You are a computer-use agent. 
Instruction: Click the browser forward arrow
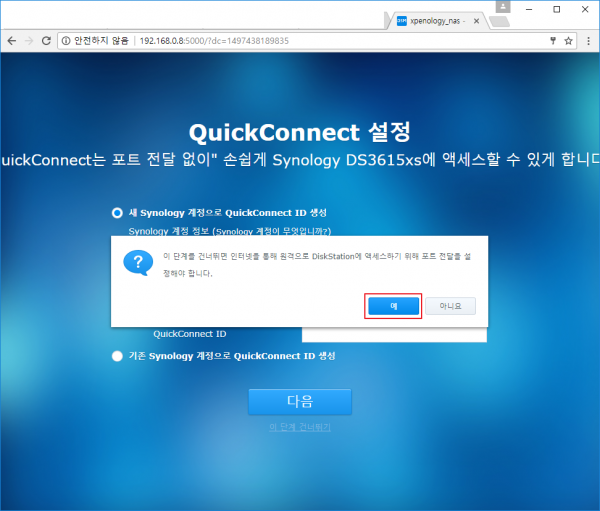(29, 41)
